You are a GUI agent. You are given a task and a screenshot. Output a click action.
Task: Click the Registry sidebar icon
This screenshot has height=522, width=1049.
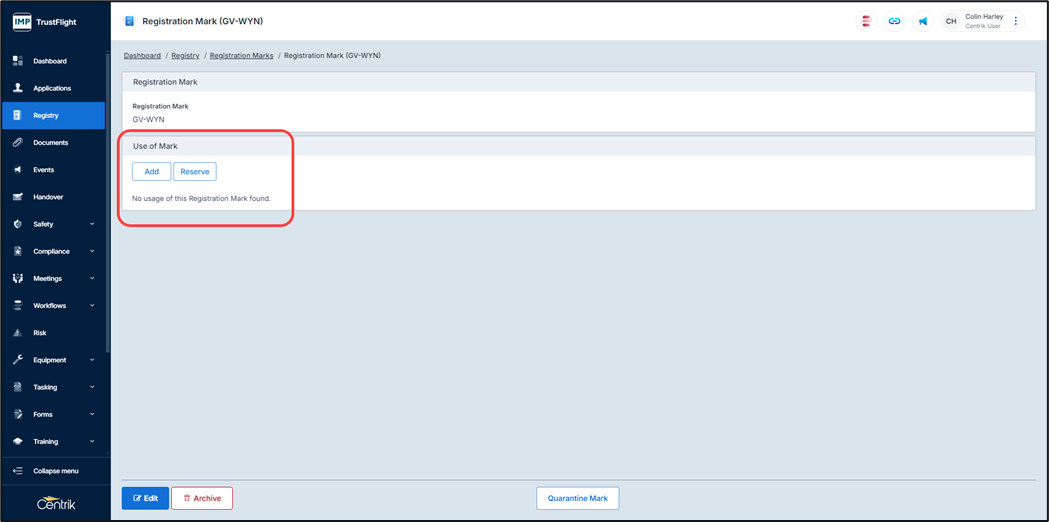pyautogui.click(x=19, y=115)
